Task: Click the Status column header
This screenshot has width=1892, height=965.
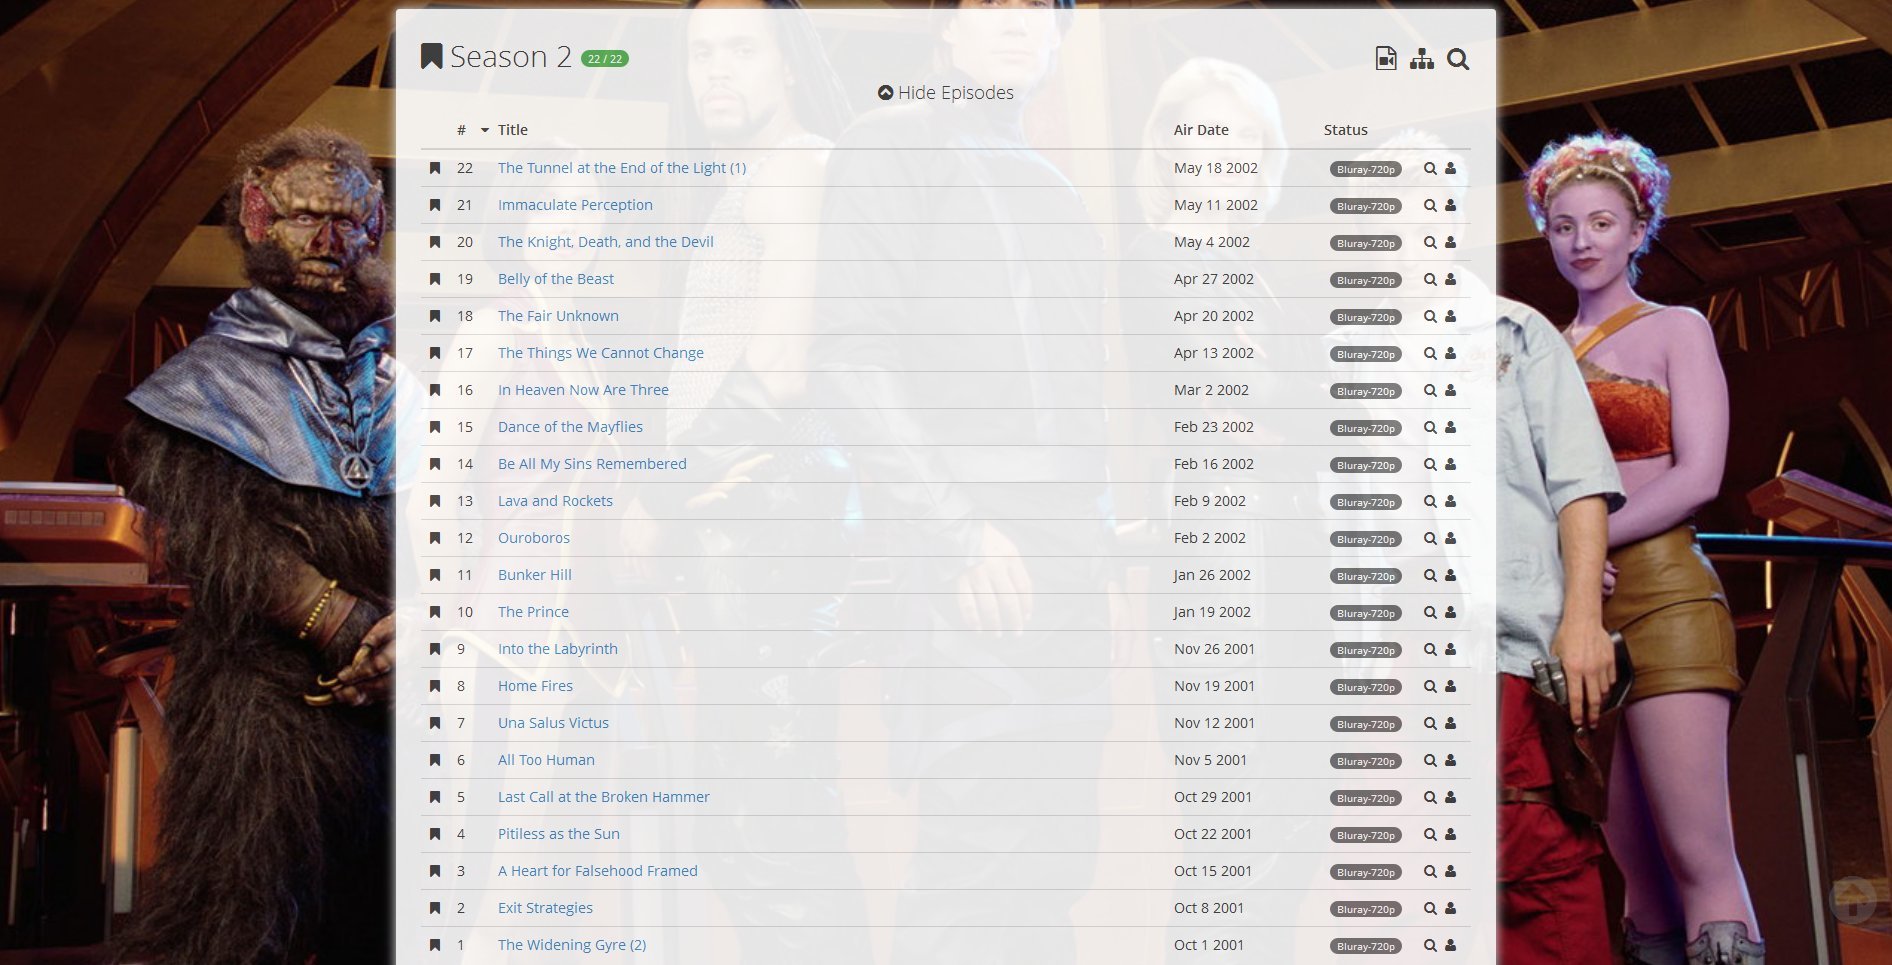Action: [1345, 130]
